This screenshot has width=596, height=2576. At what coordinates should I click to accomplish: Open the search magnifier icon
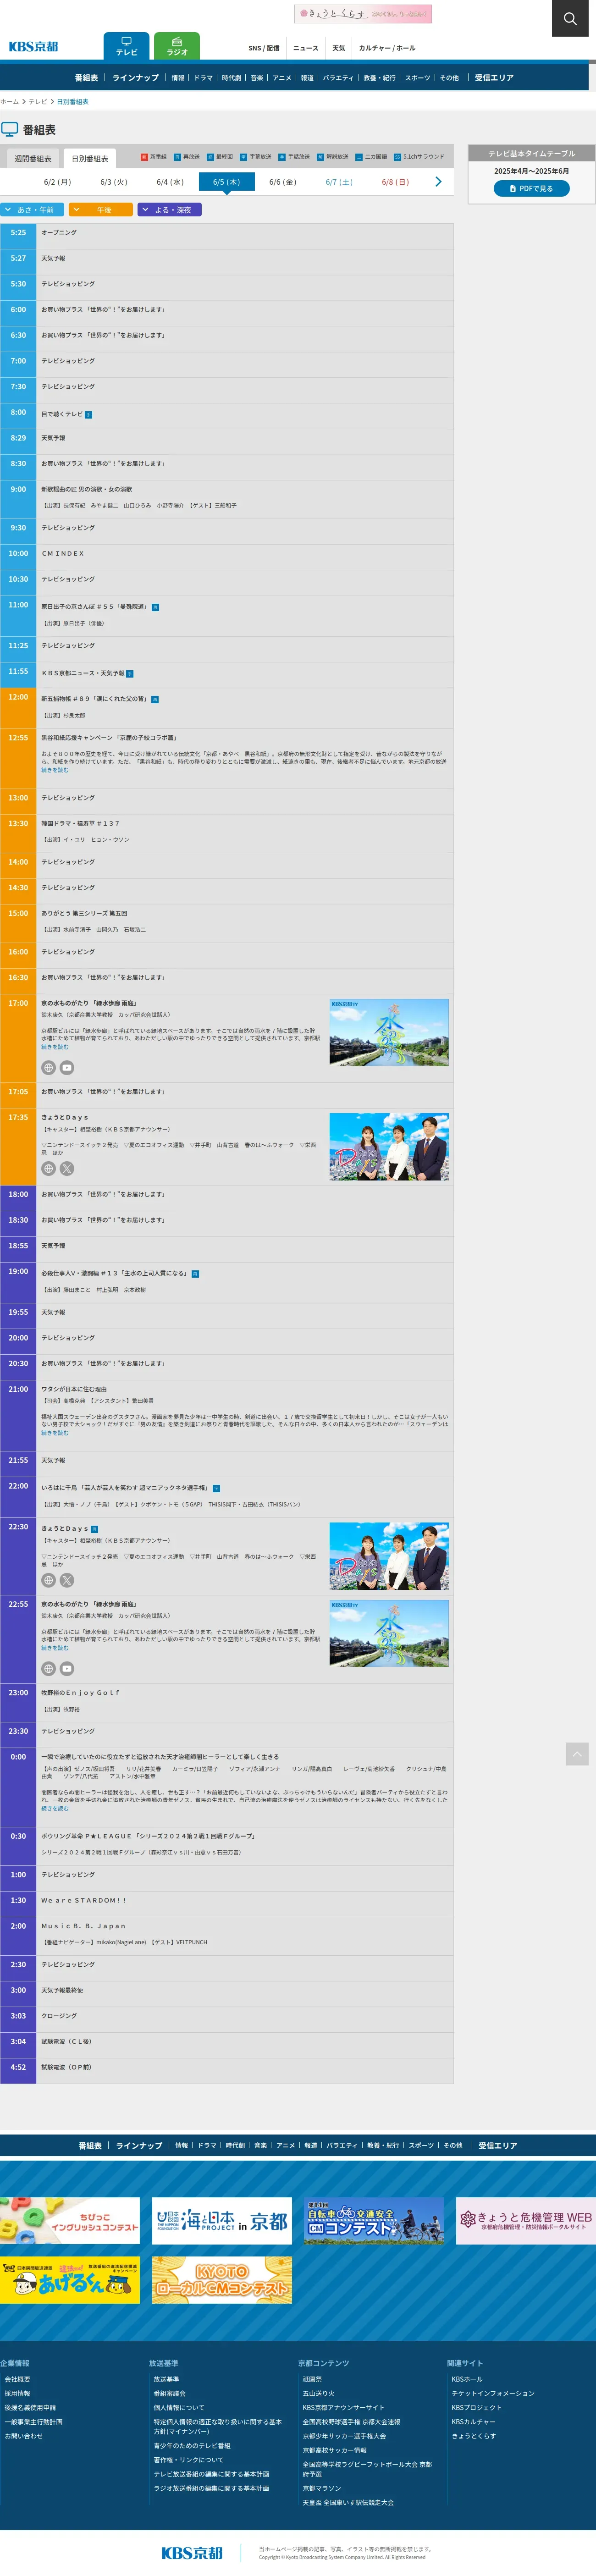coord(570,18)
